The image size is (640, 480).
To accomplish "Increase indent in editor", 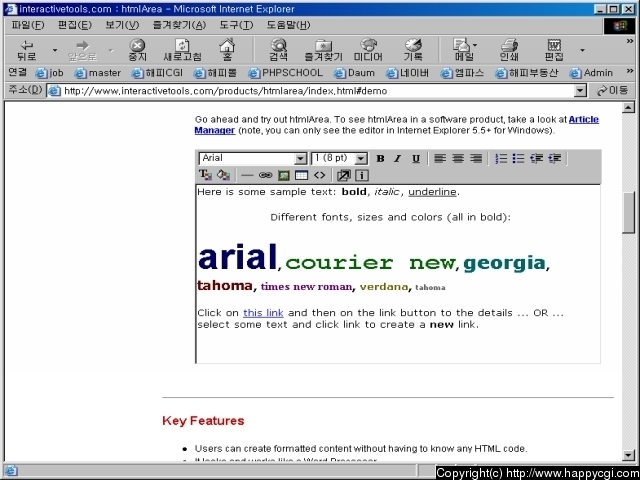I will point(554,159).
